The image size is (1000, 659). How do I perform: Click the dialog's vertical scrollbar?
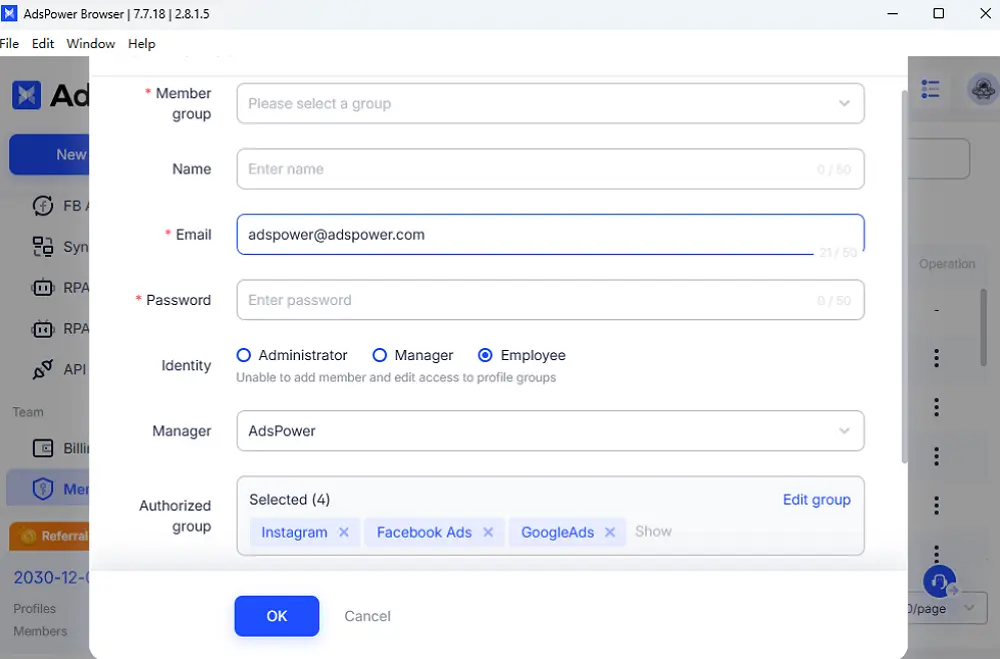pos(903,280)
